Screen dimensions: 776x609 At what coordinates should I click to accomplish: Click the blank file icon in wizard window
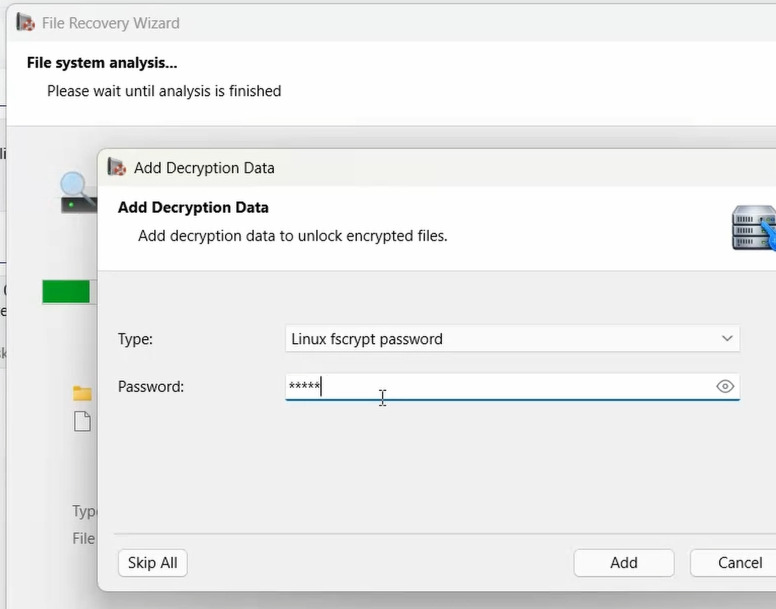82,422
